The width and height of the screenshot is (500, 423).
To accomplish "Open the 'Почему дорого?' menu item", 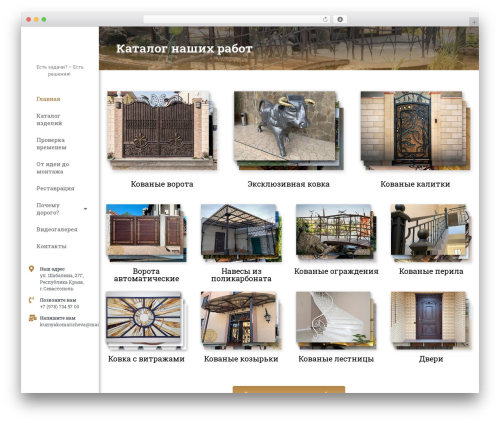I will tap(48, 209).
